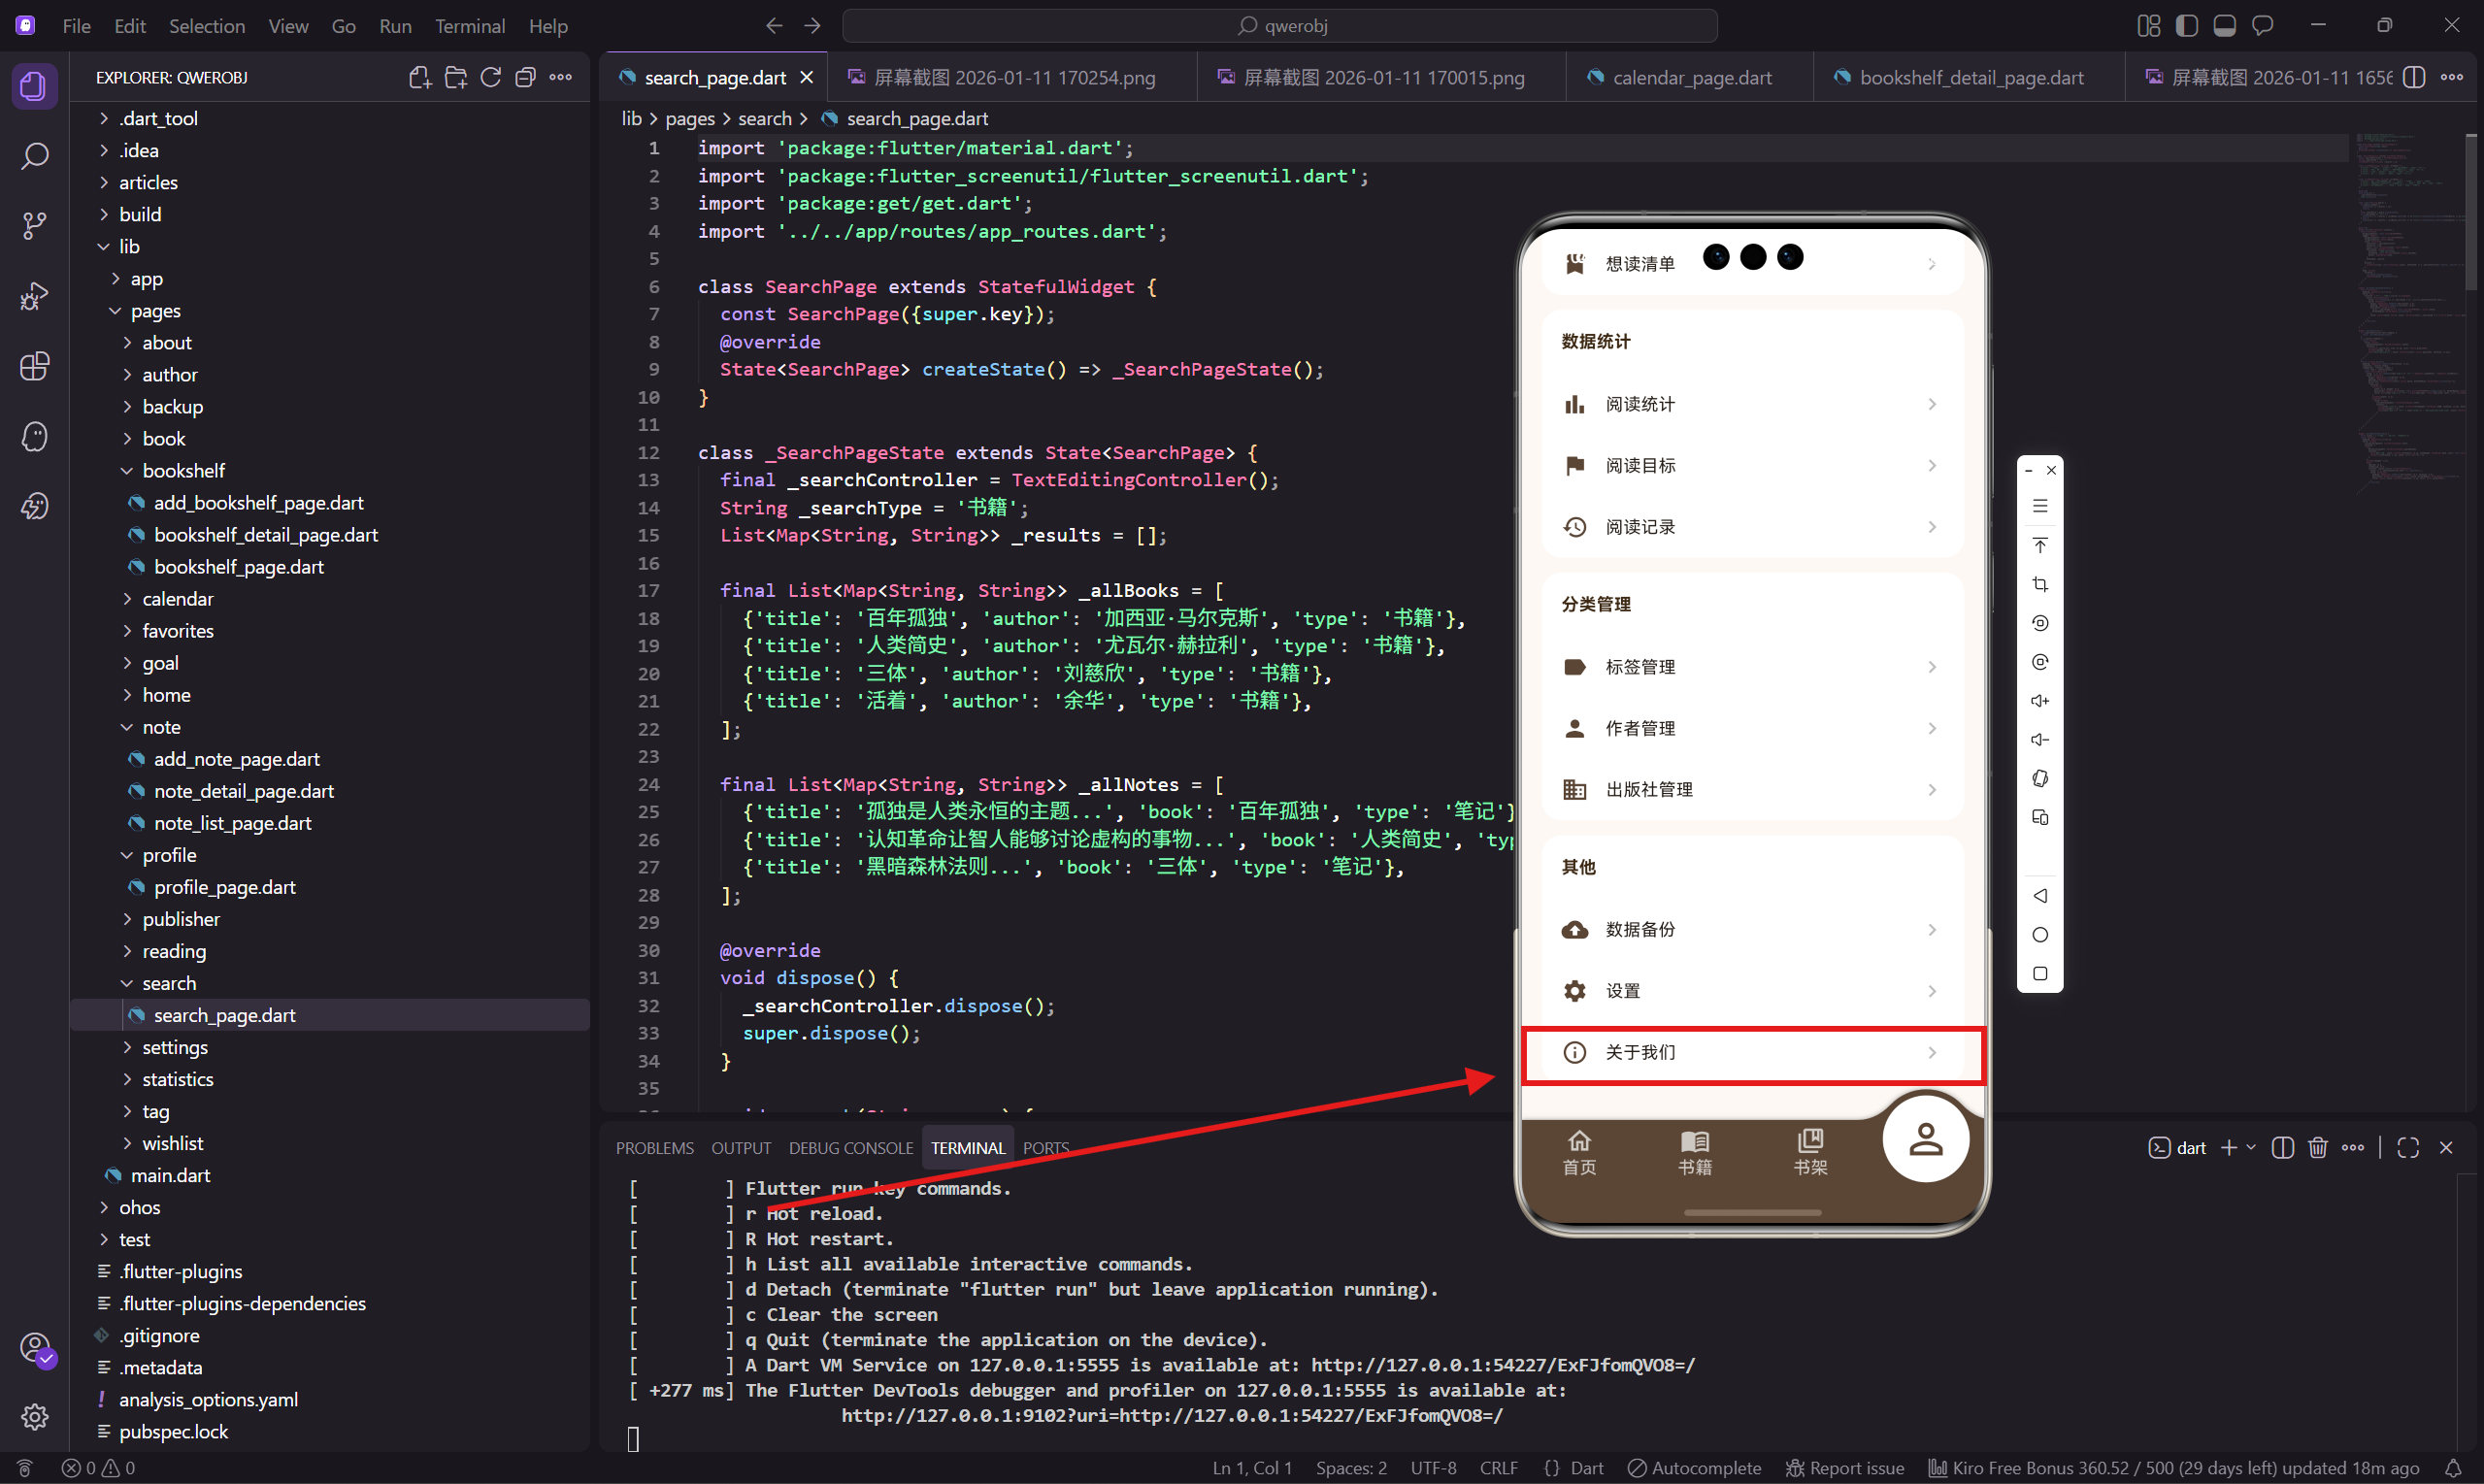The width and height of the screenshot is (2484, 1484).
Task: Open the Source Control view
Action: click(x=34, y=226)
